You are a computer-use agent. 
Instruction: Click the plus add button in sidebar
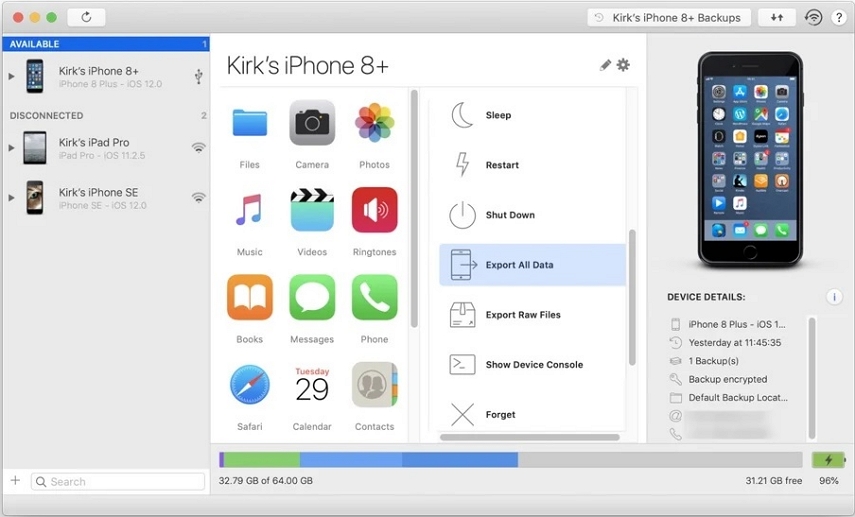[x=15, y=480]
